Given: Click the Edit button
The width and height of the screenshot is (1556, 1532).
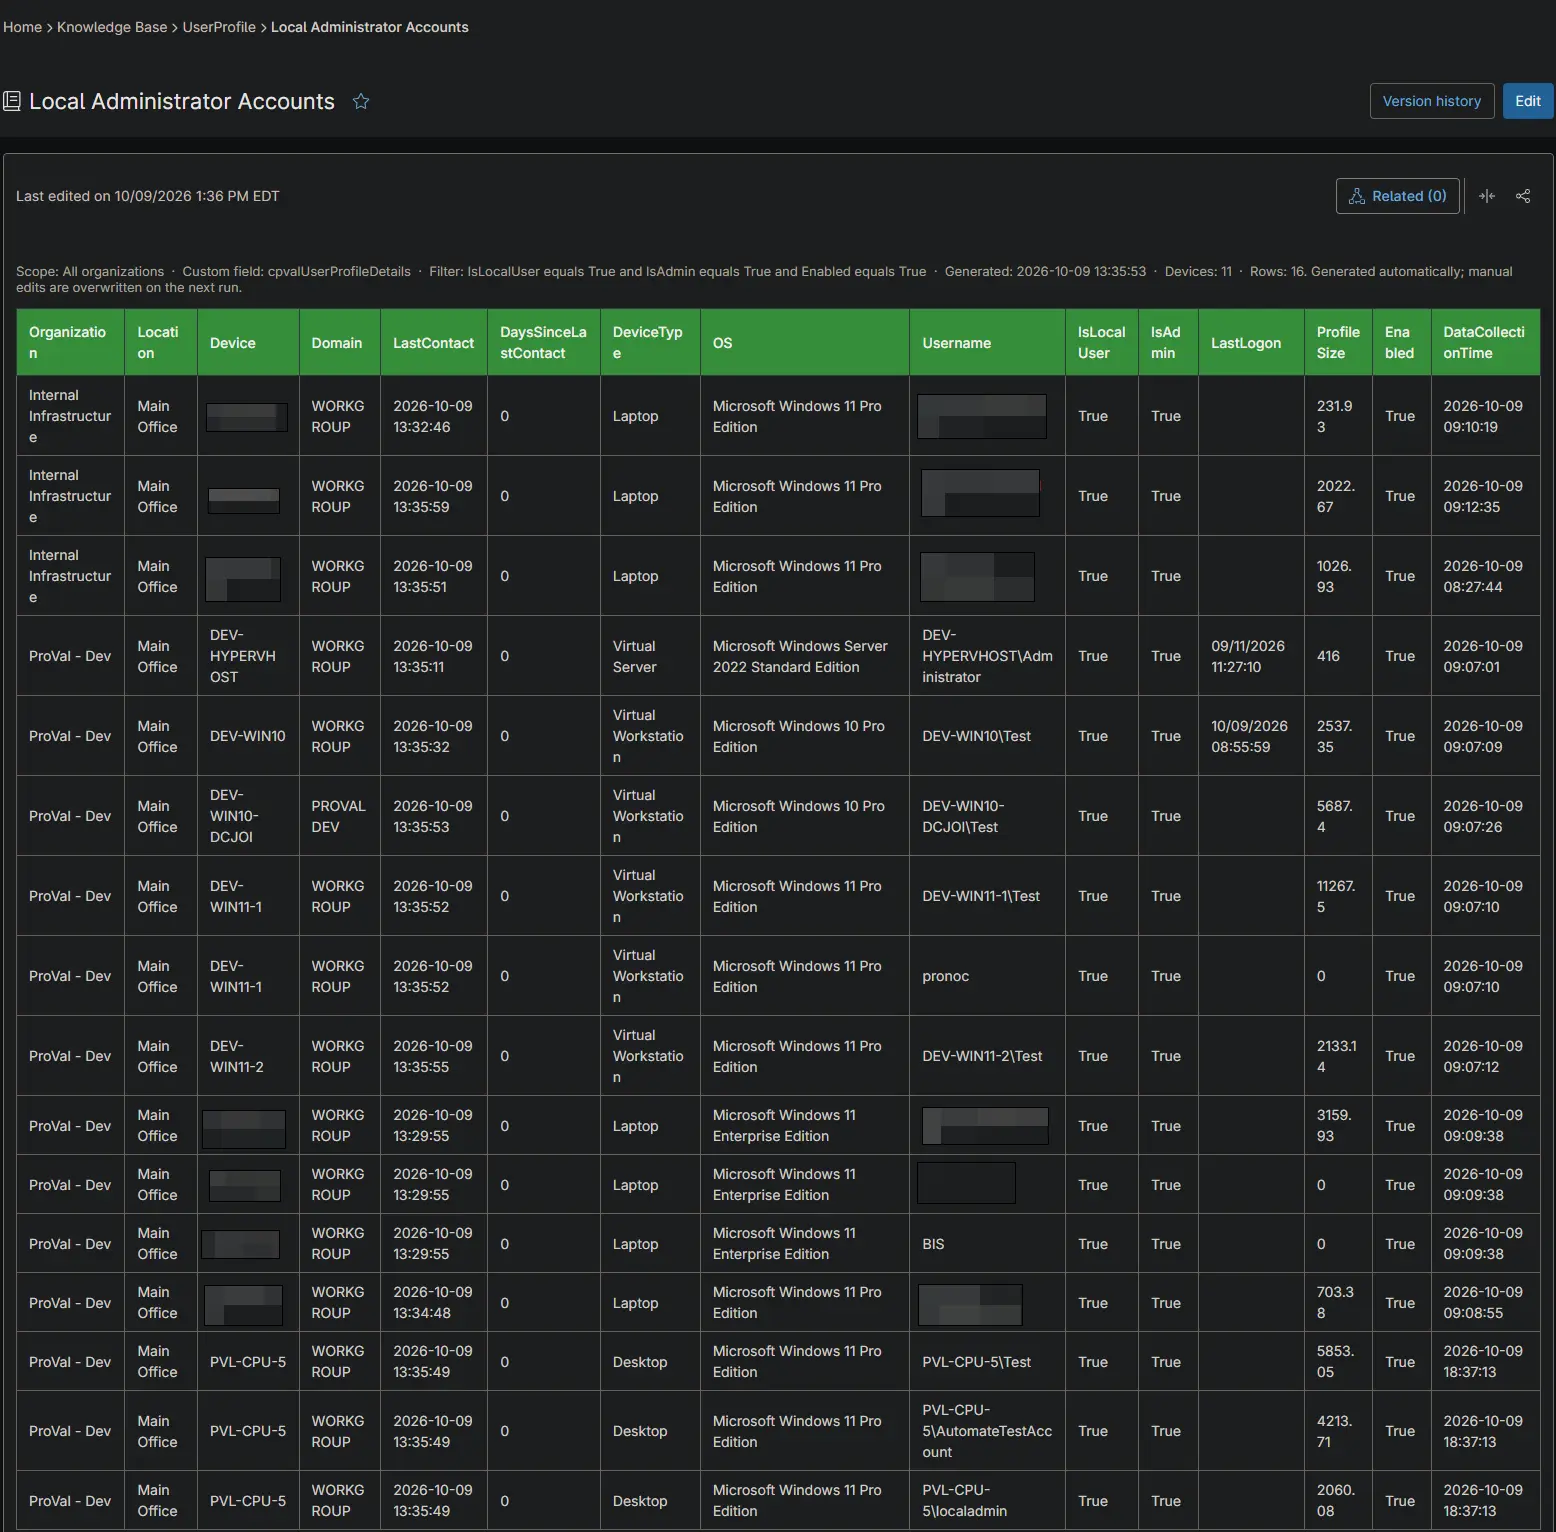Looking at the screenshot, I should click(1528, 101).
